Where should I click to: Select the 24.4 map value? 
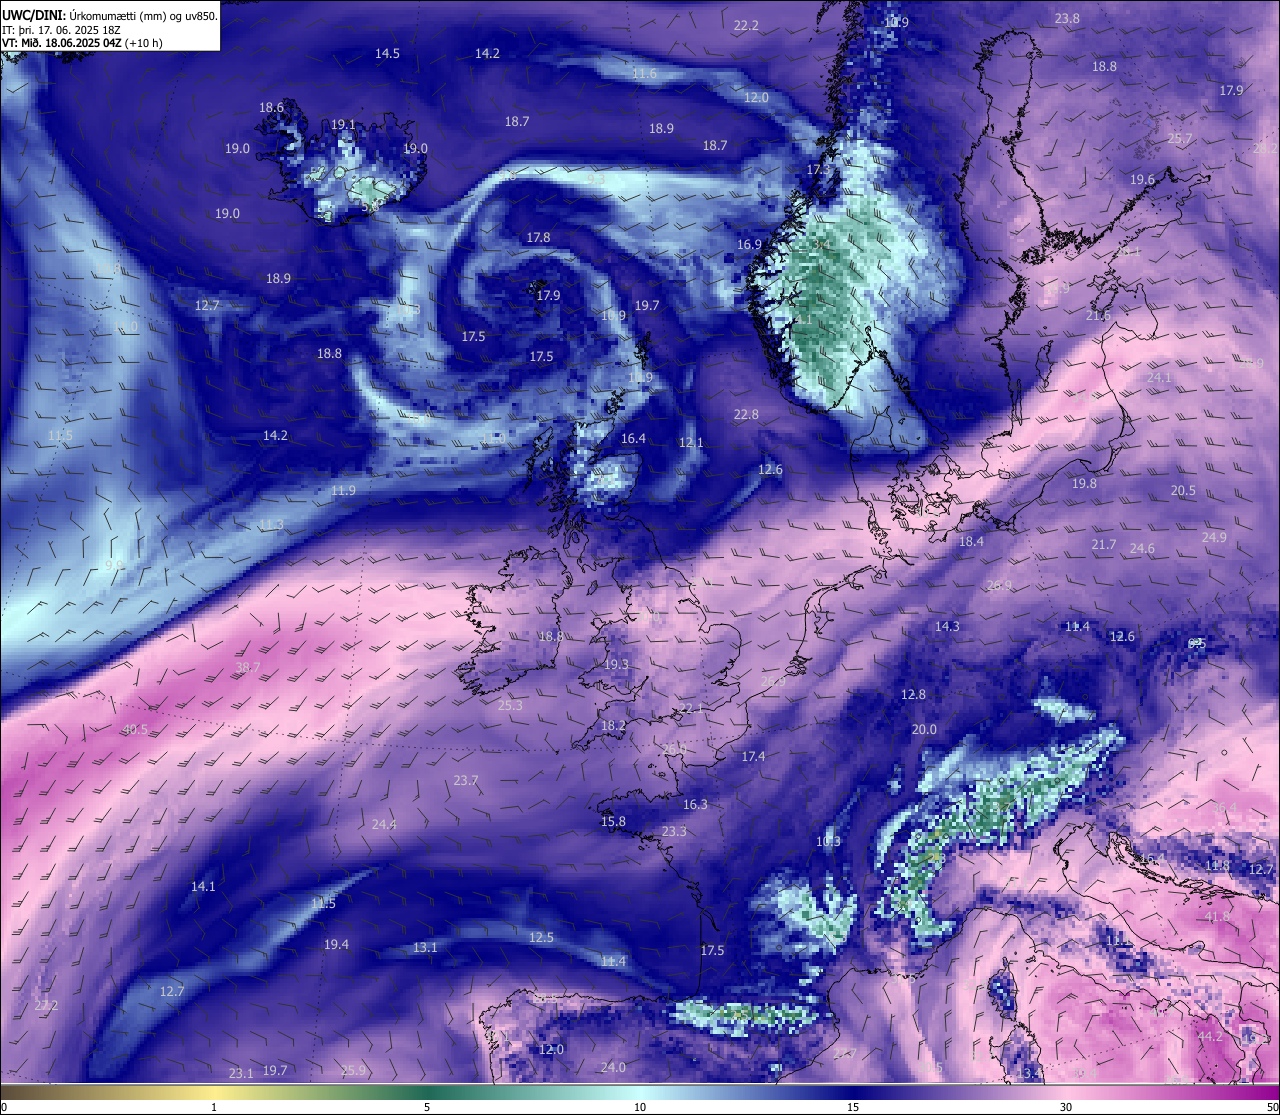click(384, 824)
